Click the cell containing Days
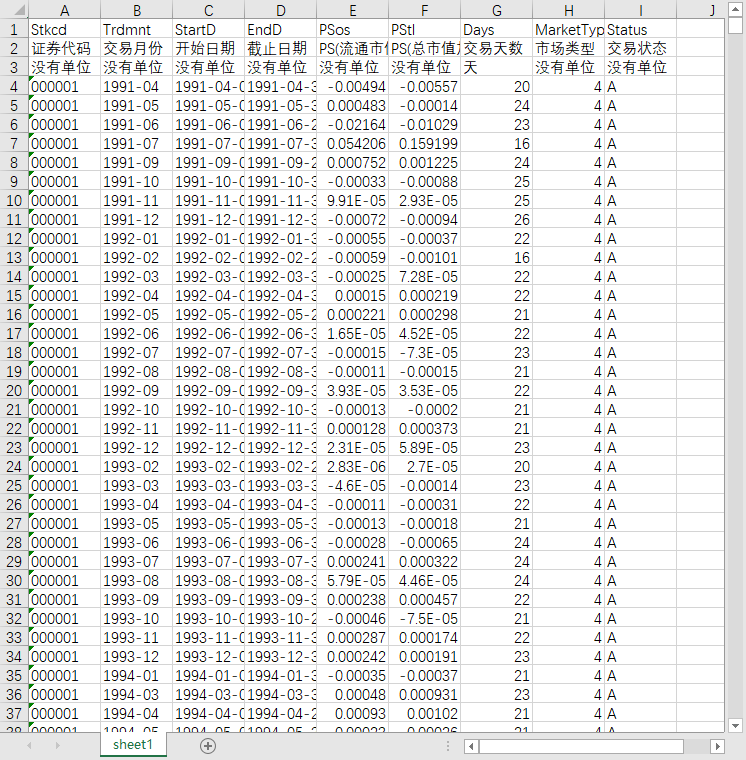This screenshot has width=746, height=760. pos(496,30)
